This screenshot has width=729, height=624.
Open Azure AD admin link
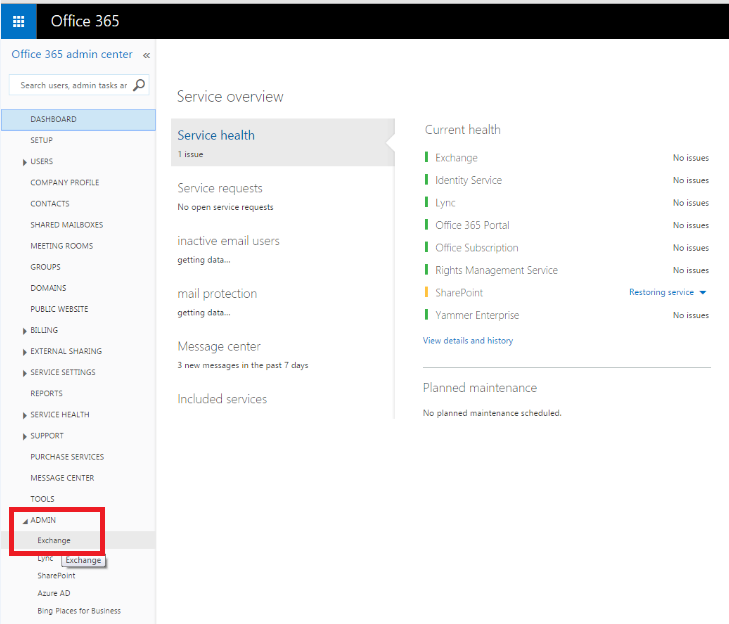[x=54, y=593]
